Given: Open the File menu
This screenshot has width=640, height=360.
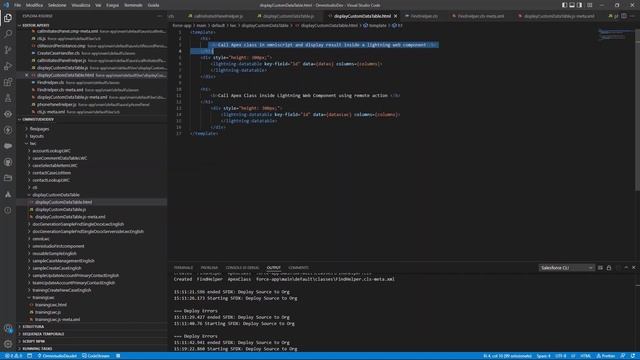Looking at the screenshot, I should (17, 5).
